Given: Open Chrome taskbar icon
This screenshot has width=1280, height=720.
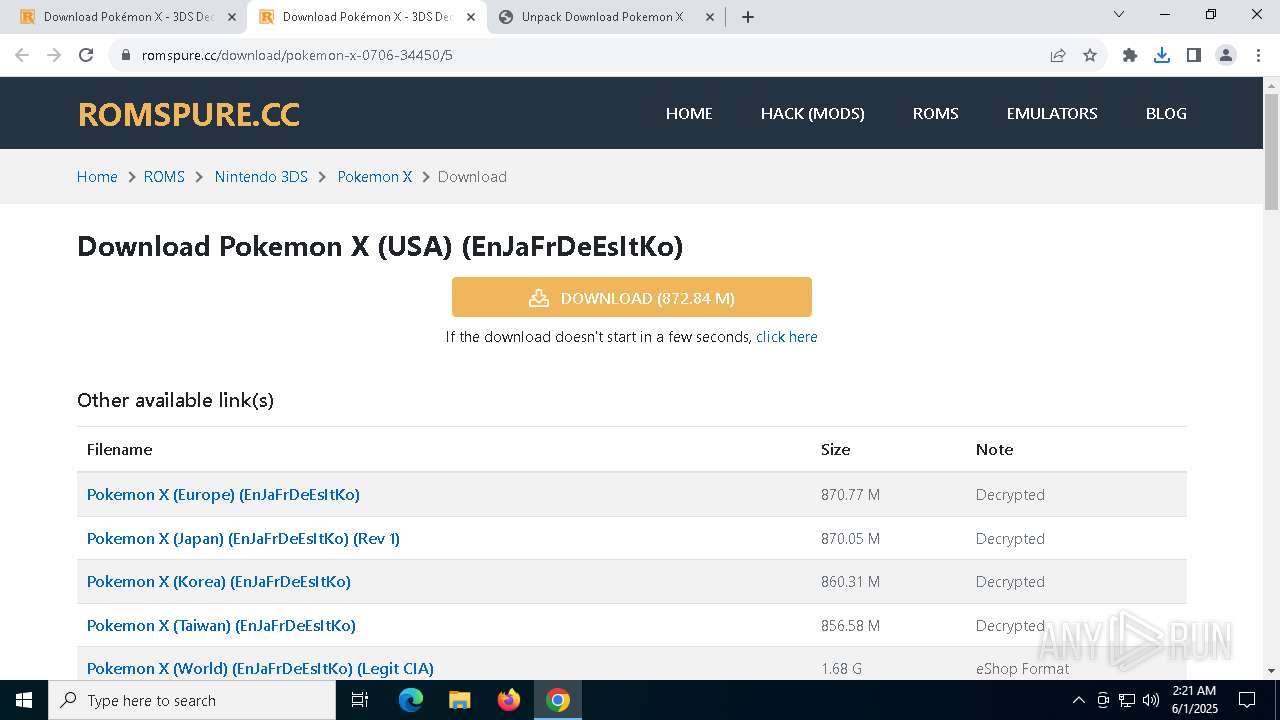Looking at the screenshot, I should point(558,700).
